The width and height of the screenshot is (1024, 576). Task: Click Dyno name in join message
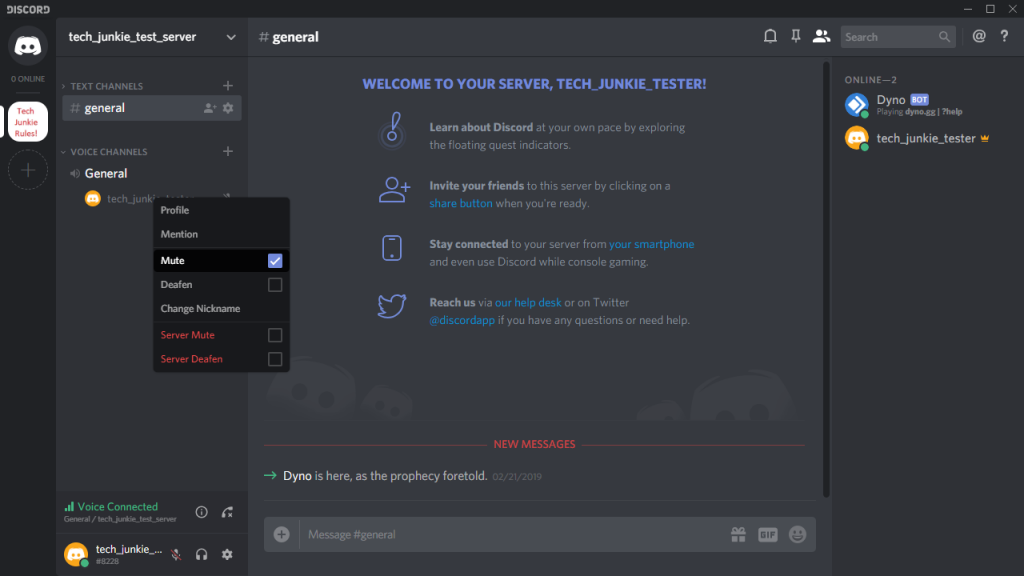[x=297, y=475]
